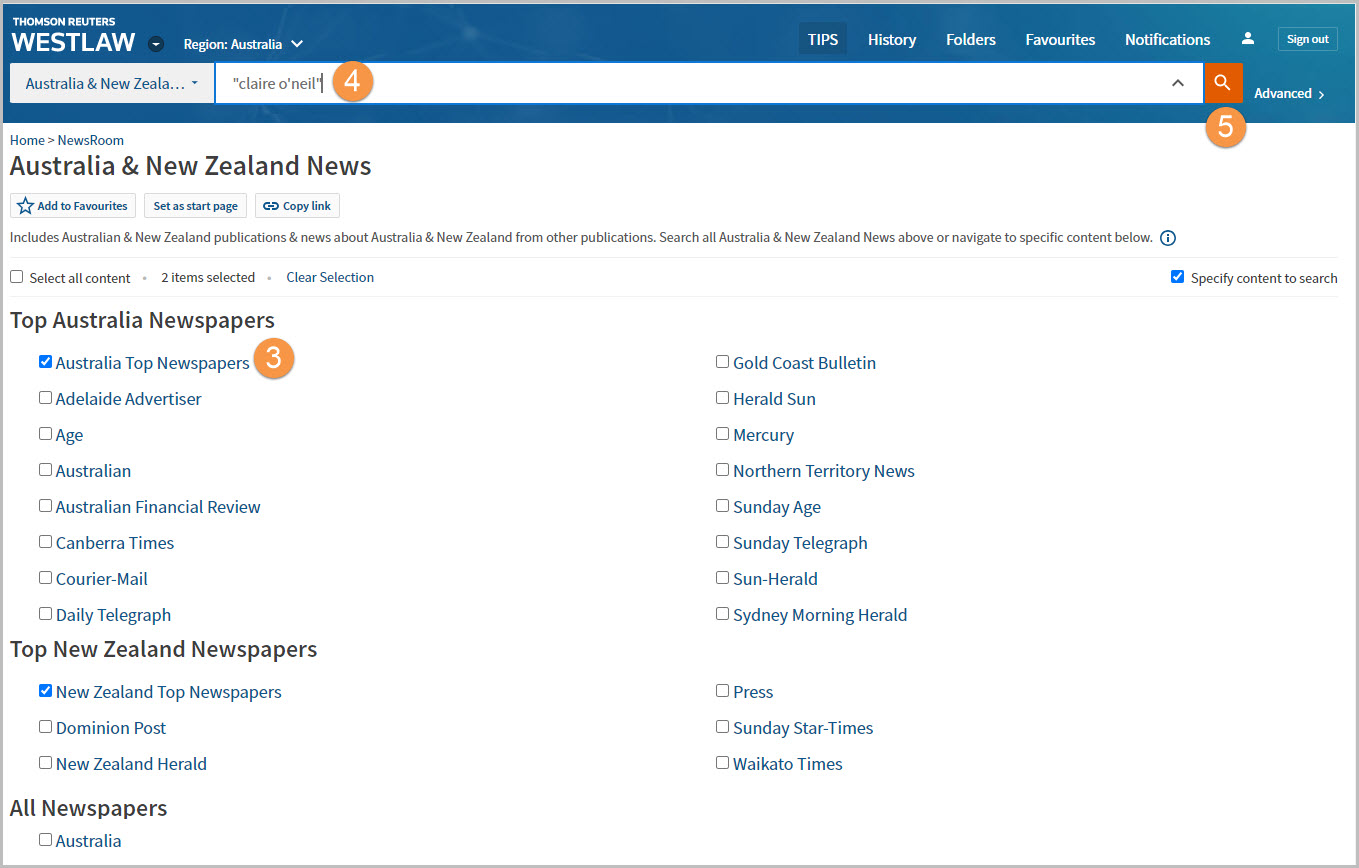This screenshot has height=868, width=1359.
Task: Check the Mercury checkbox
Action: pos(722,434)
